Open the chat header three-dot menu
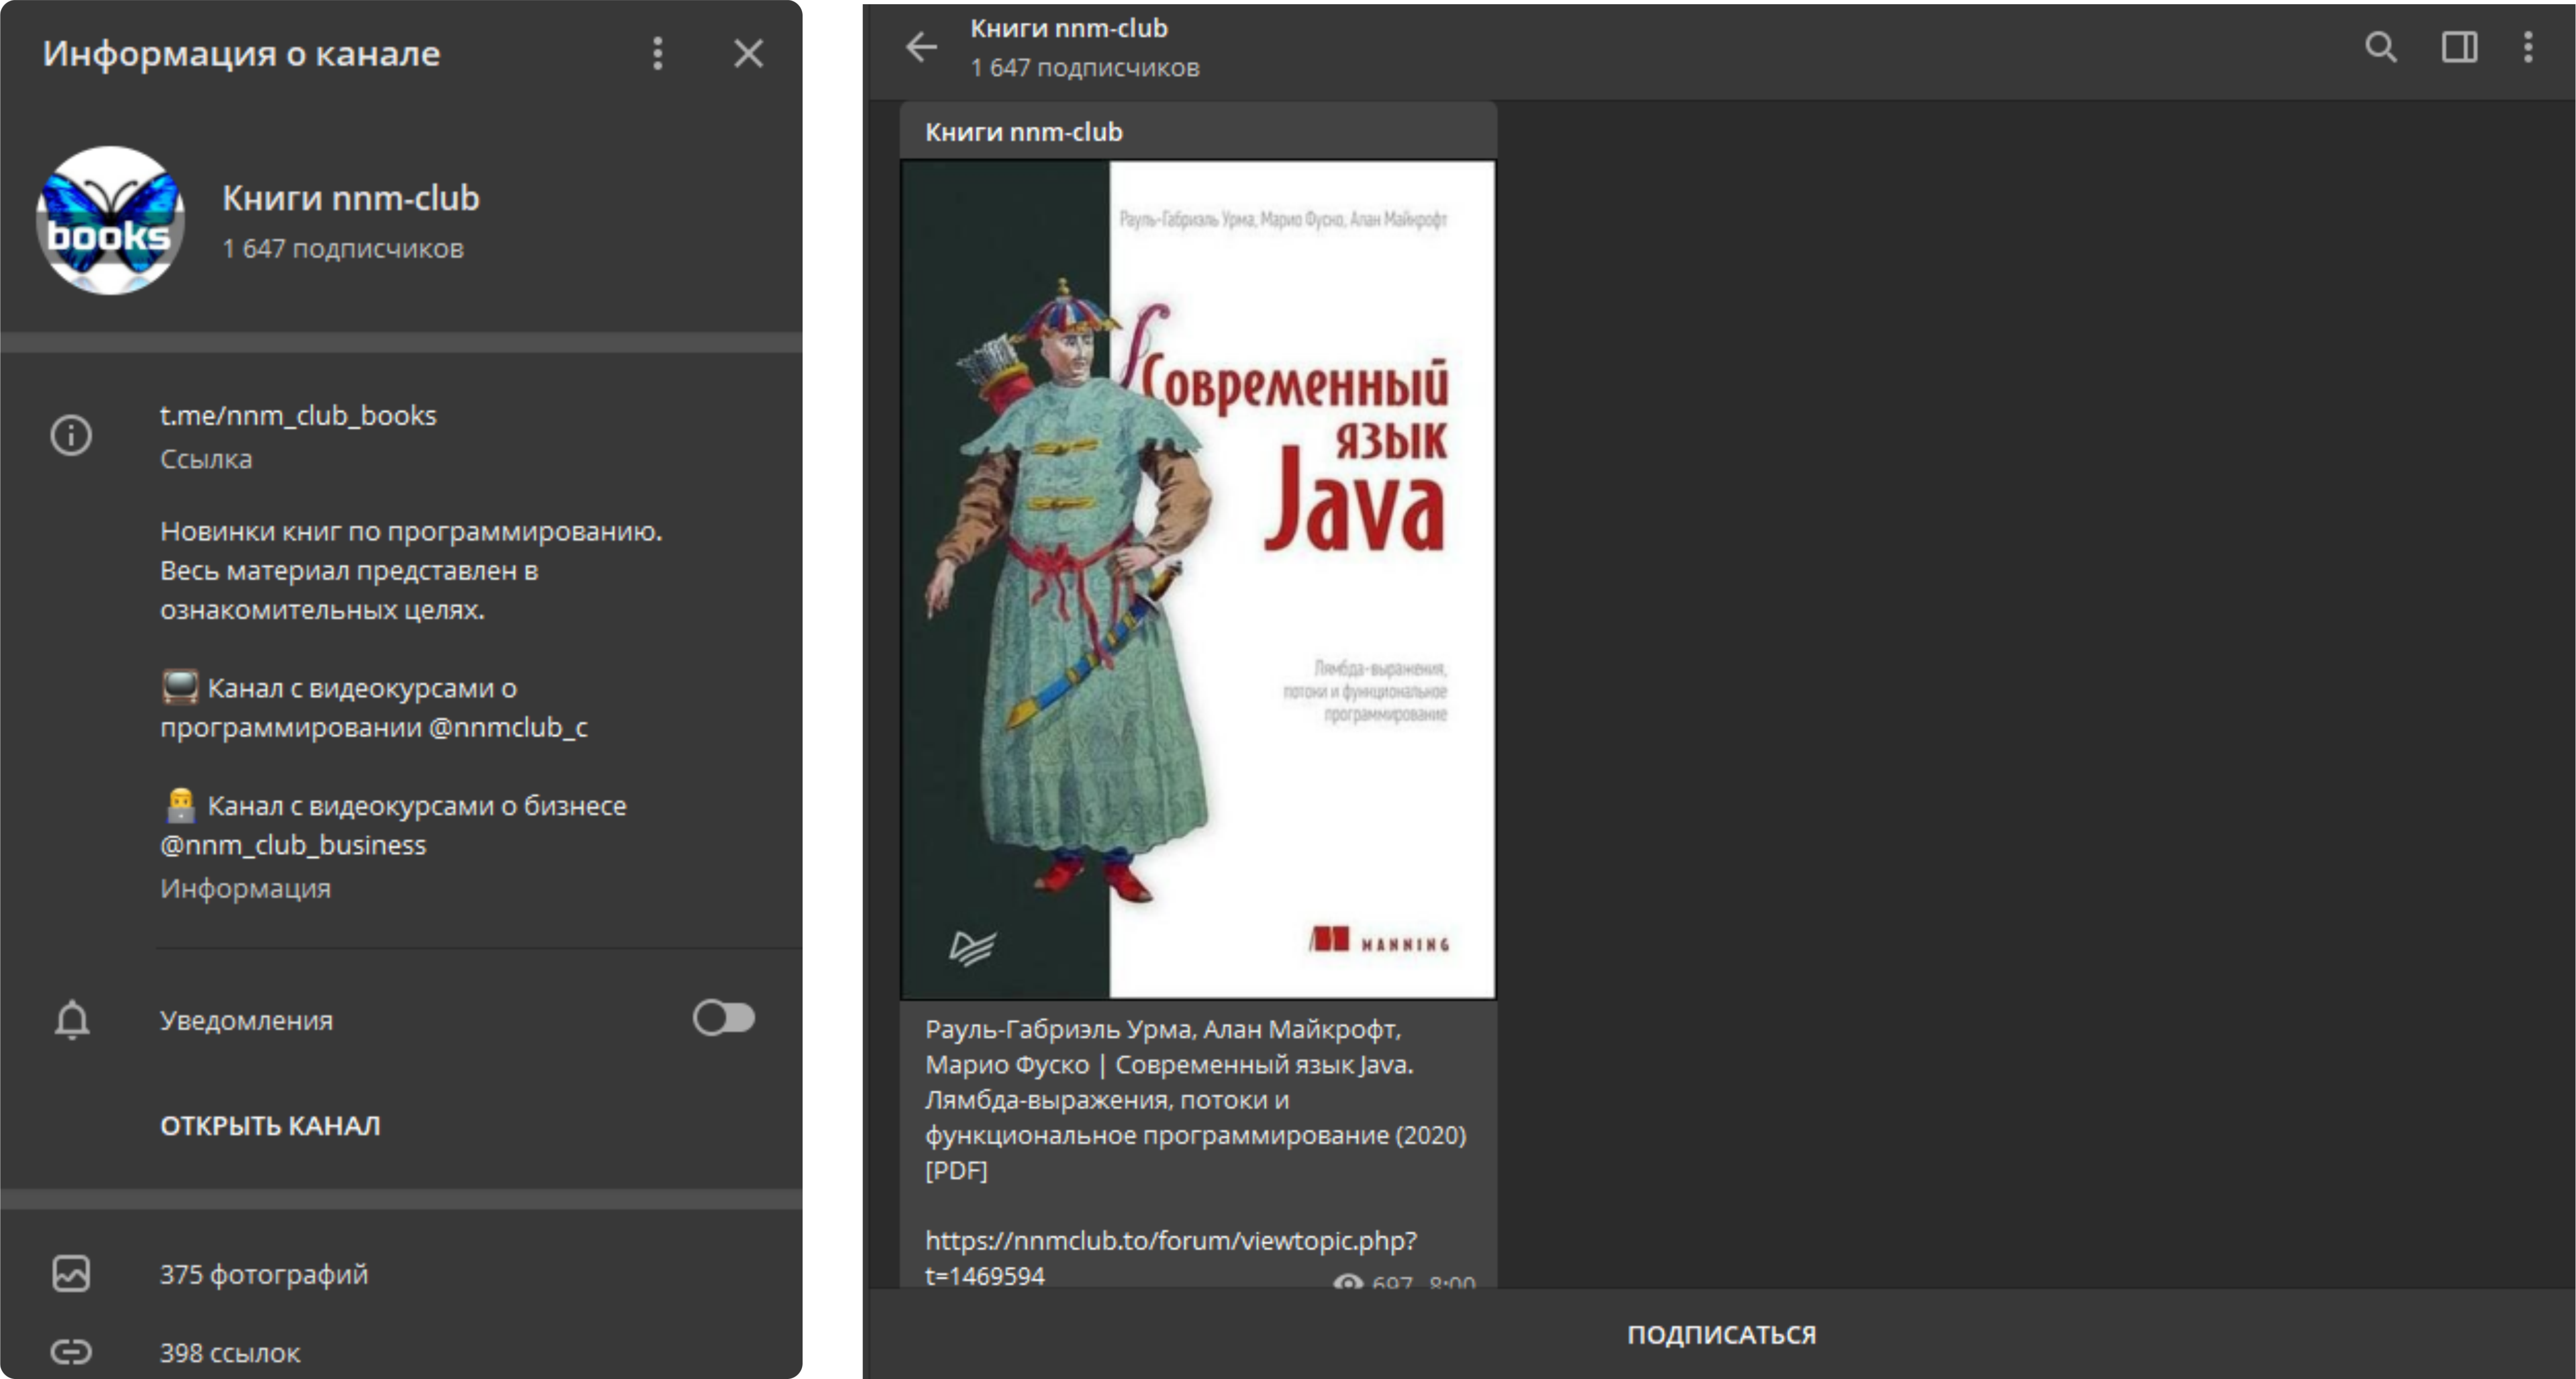 point(2528,47)
